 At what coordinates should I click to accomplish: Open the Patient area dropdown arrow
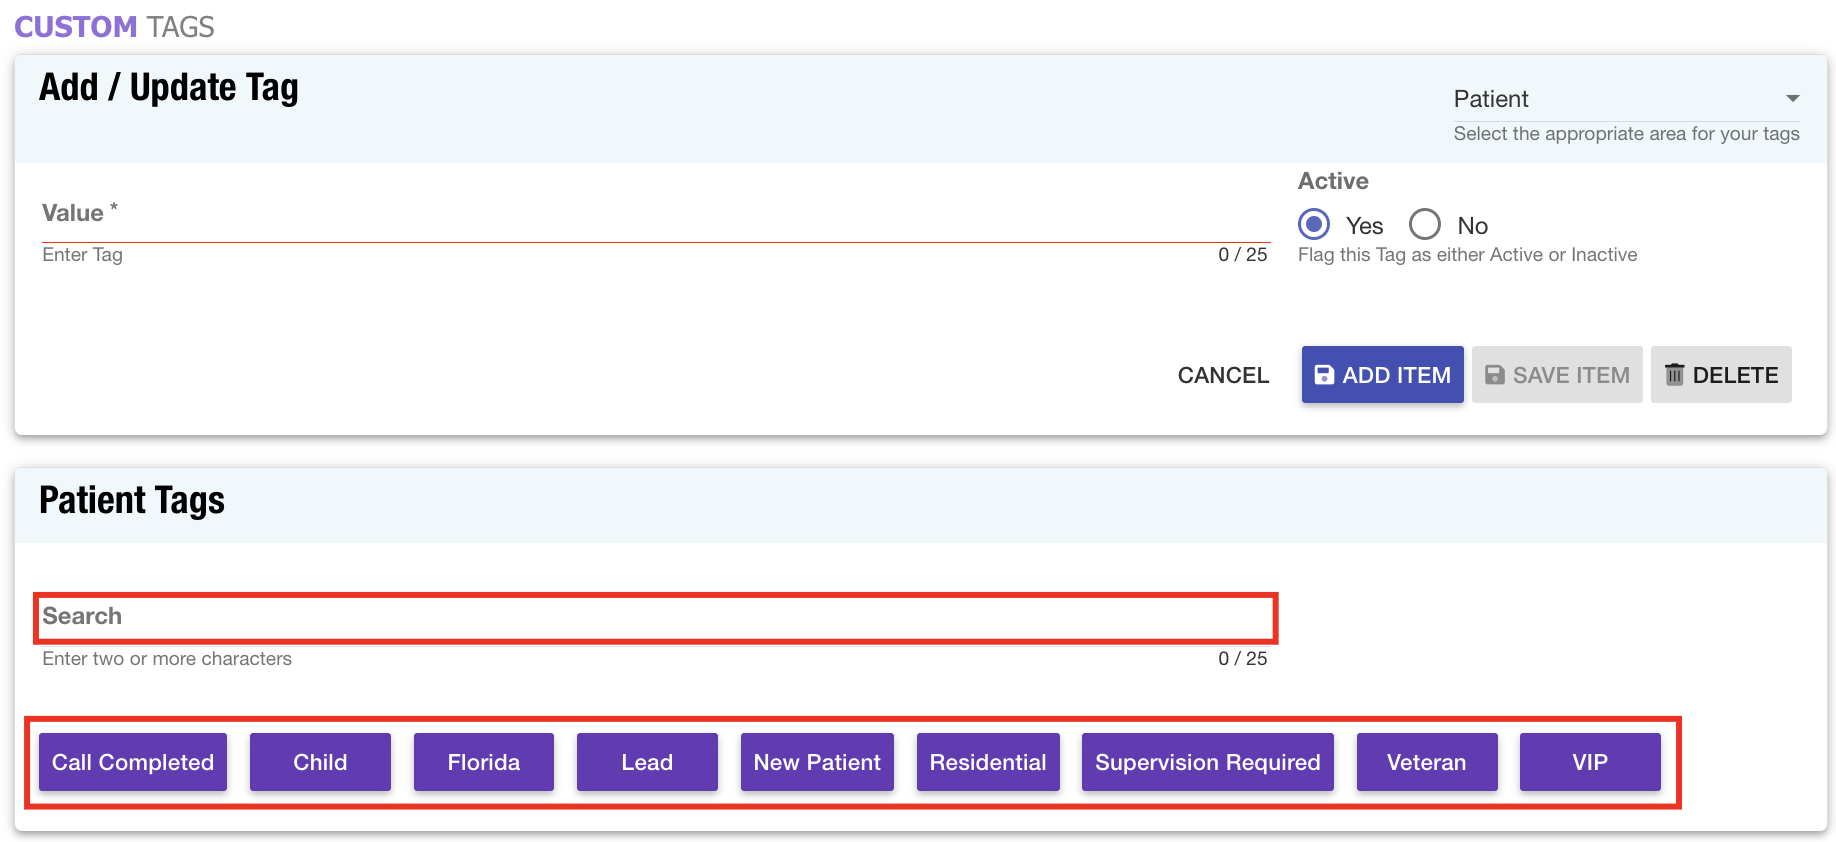pyautogui.click(x=1792, y=98)
